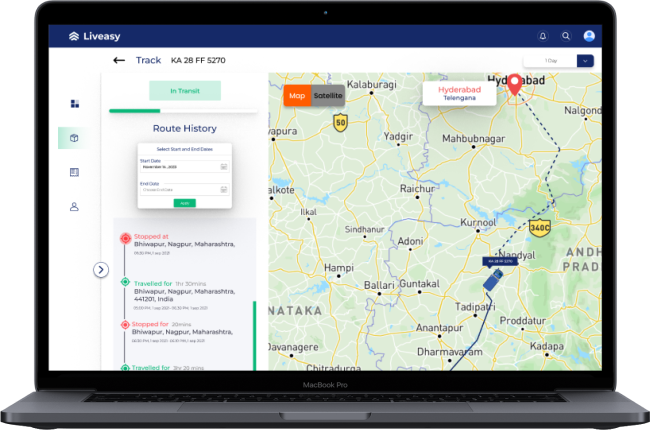This screenshot has height=430, width=650.
Task: Switch to Map view mode
Action: (x=297, y=95)
